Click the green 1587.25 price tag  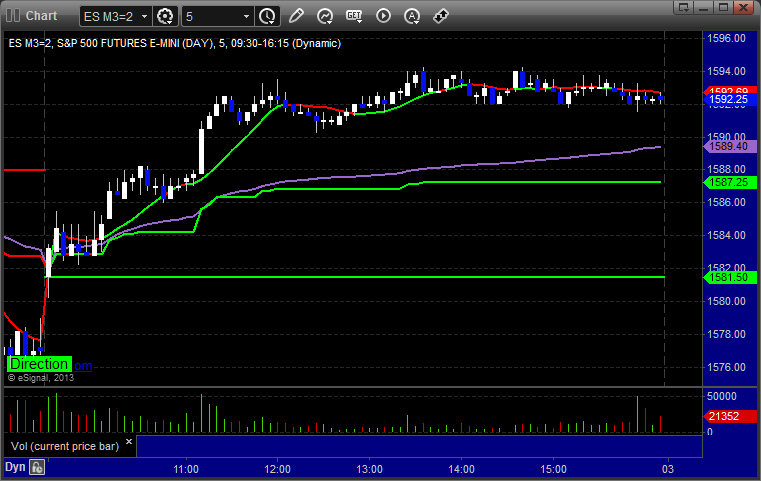click(x=729, y=182)
